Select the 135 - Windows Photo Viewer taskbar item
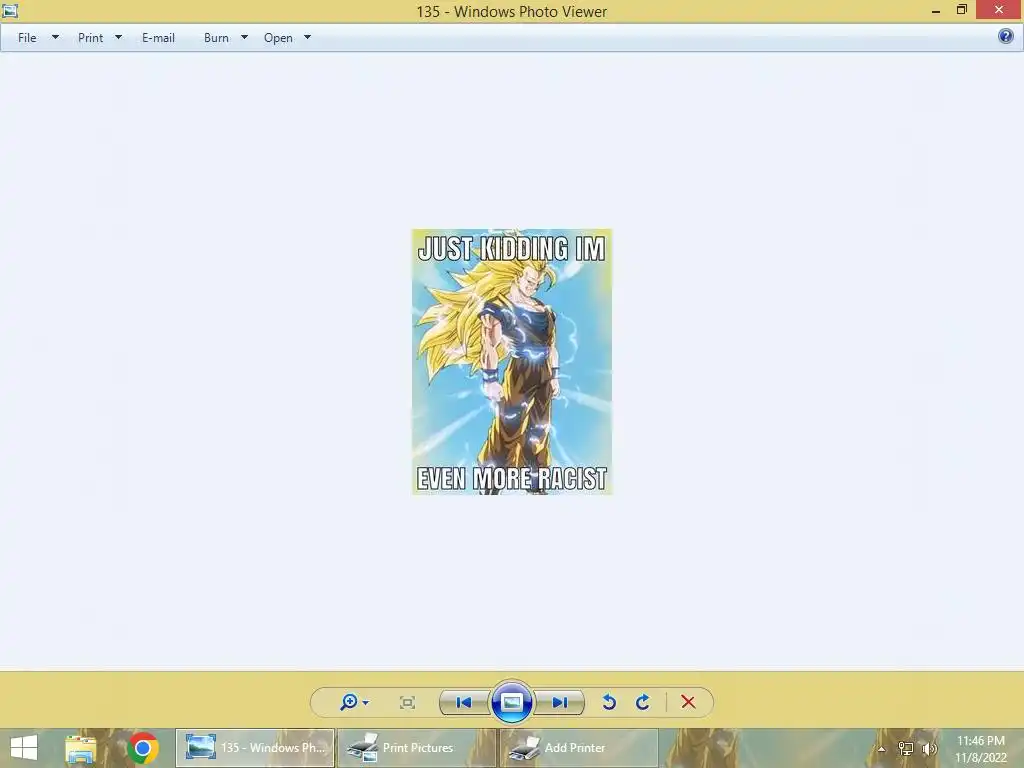Viewport: 1024px width, 768px height. point(255,748)
